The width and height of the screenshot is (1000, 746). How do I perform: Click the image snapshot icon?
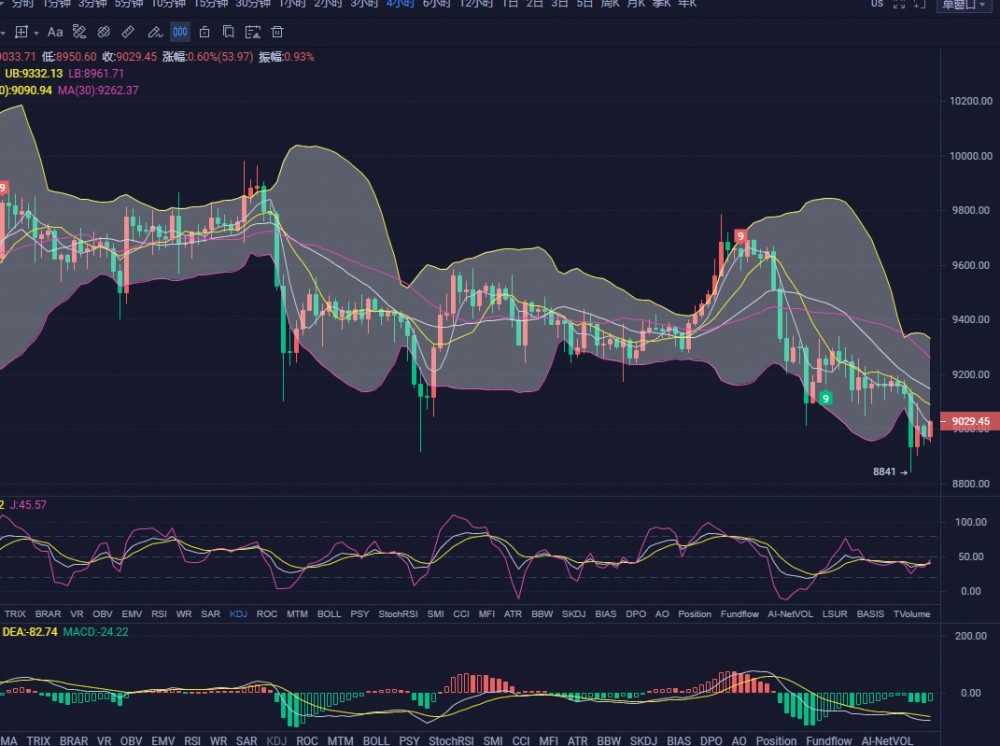coord(253,32)
